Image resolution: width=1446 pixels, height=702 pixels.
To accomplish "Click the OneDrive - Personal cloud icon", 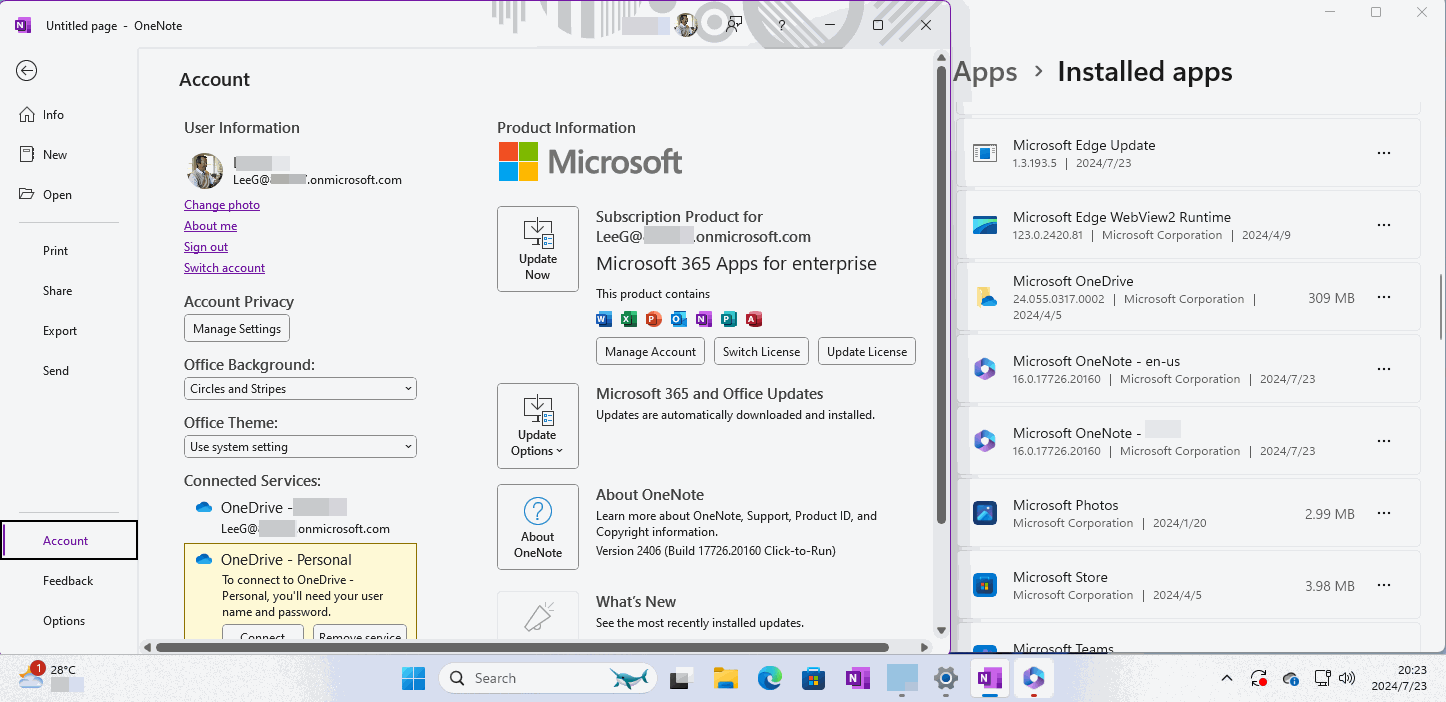I will tap(204, 560).
